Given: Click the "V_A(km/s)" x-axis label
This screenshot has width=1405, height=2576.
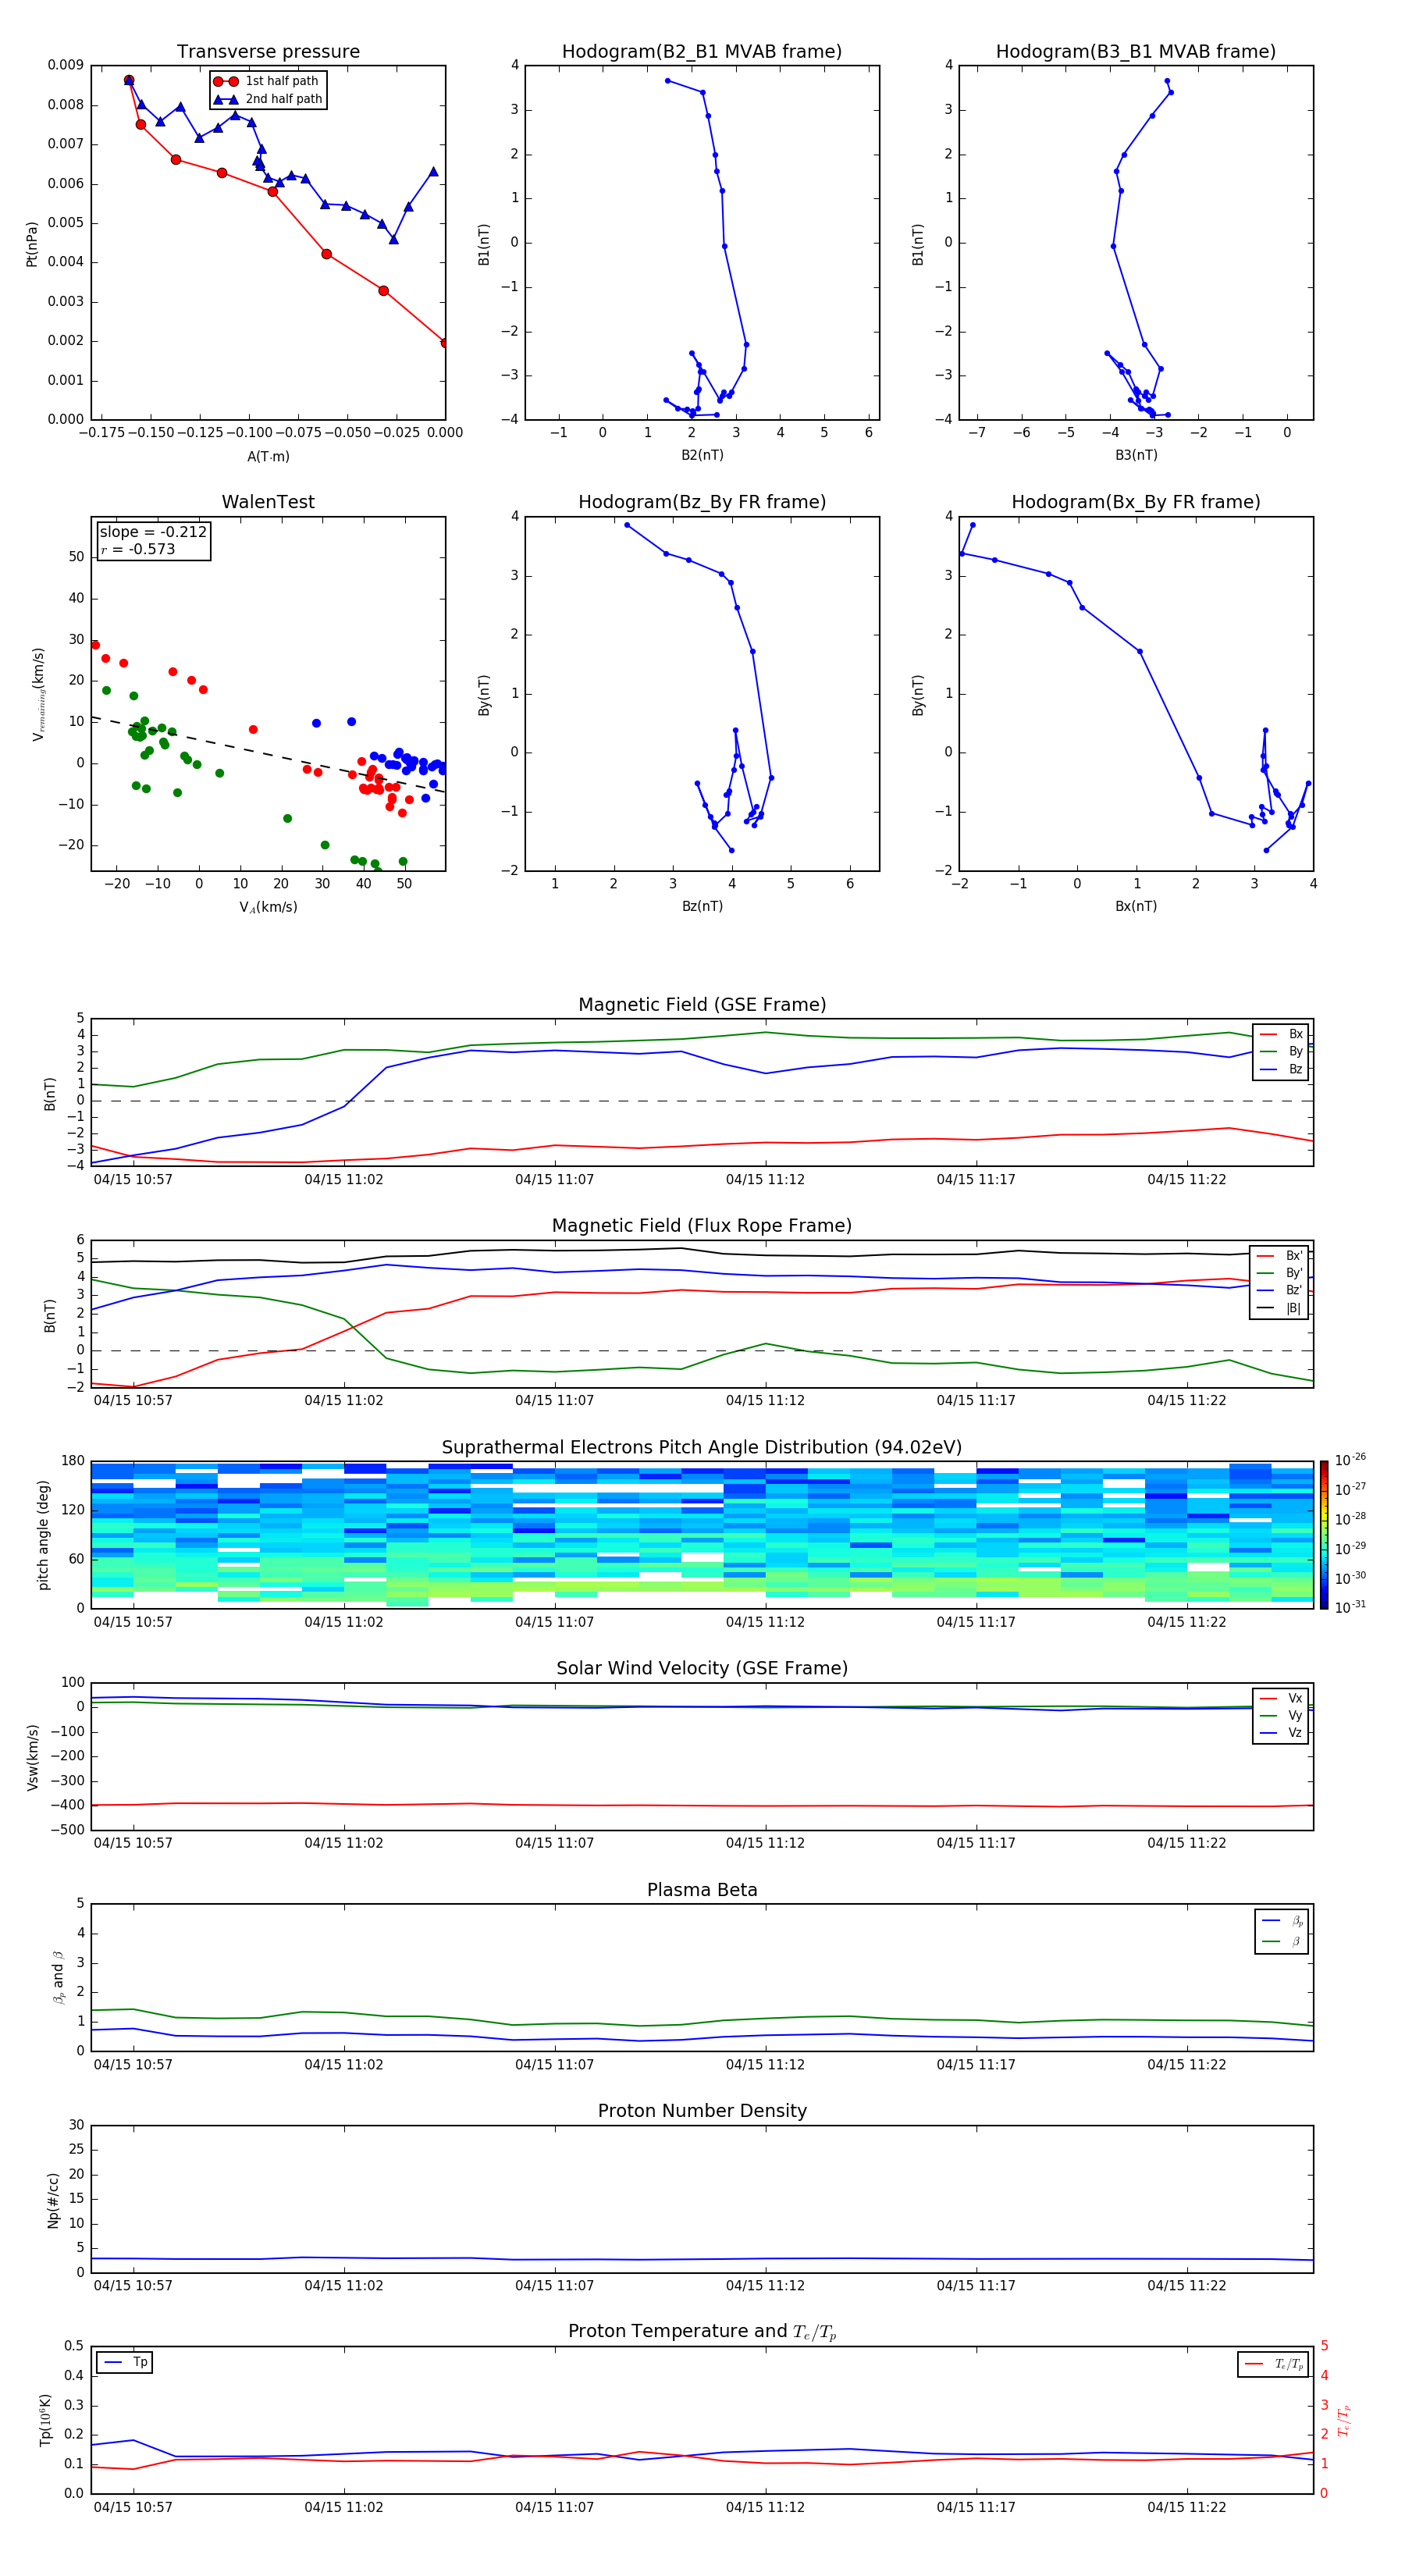Looking at the screenshot, I should coord(268,907).
